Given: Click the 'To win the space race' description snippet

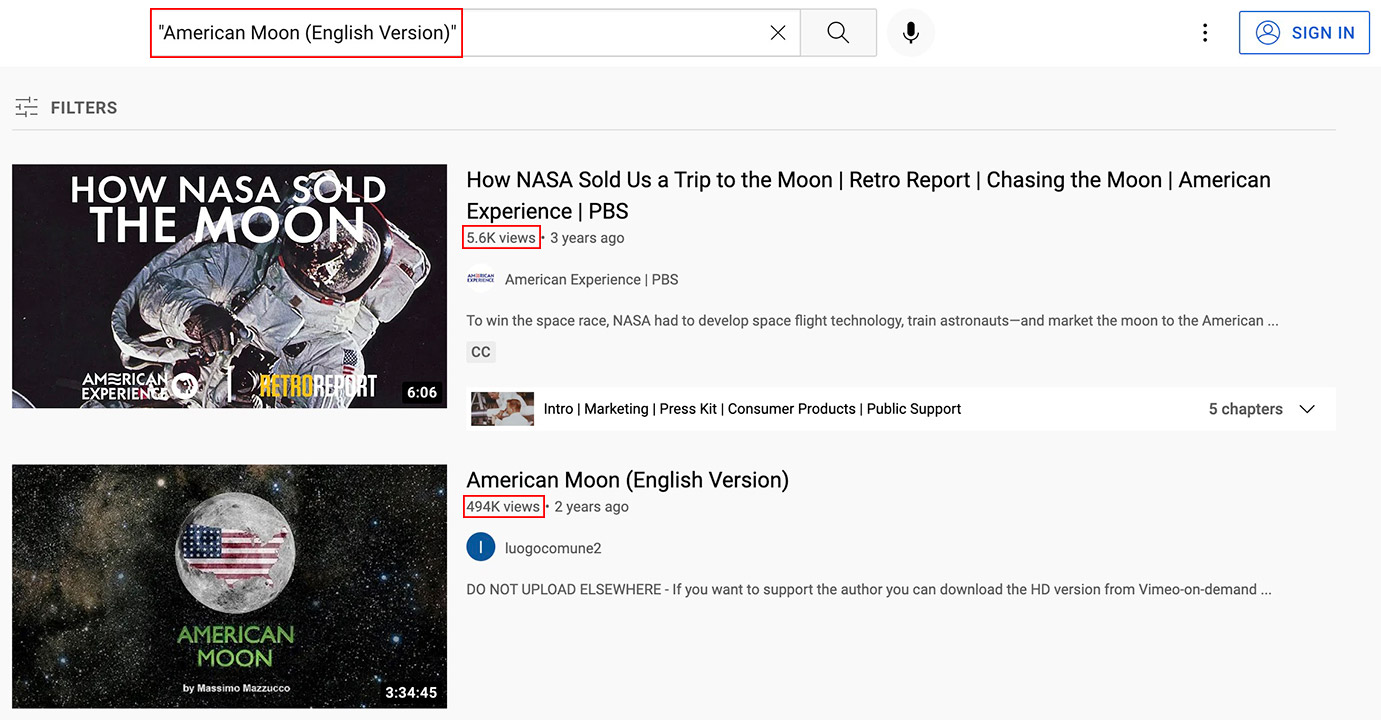Looking at the screenshot, I should pos(872,321).
